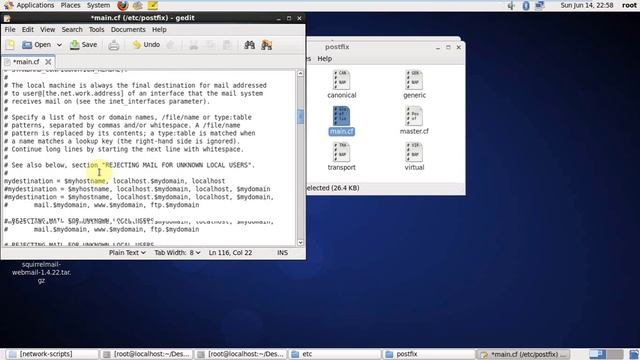The width and height of the screenshot is (640, 360).
Task: Click the scroll up arrow in gedit
Action: (300, 73)
